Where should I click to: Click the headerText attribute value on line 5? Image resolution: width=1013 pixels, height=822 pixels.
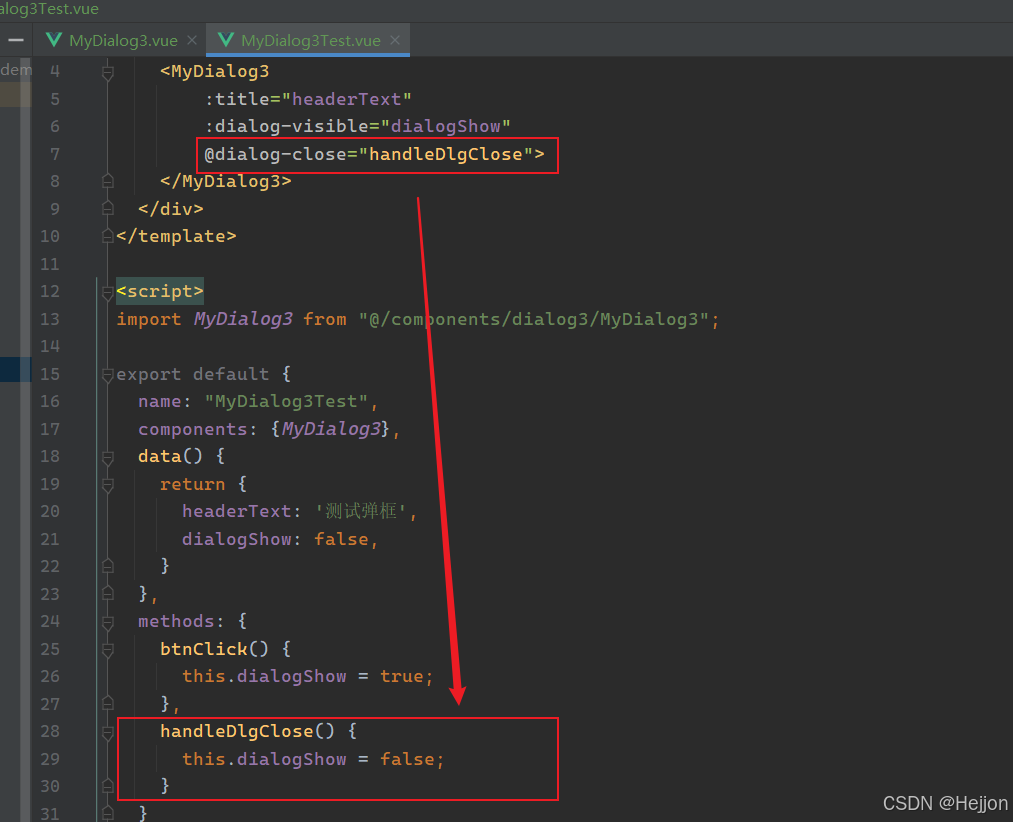[346, 99]
